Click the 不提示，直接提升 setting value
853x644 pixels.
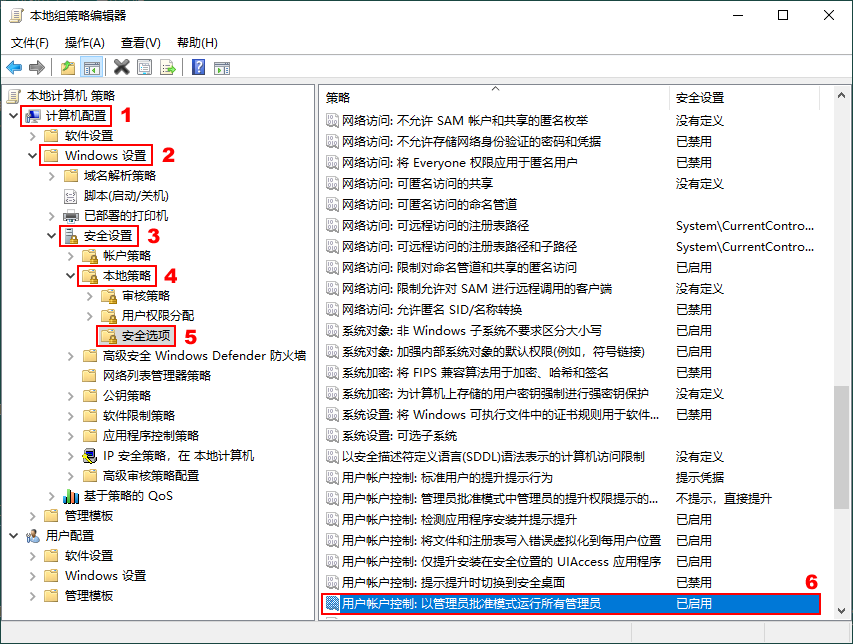tap(724, 499)
